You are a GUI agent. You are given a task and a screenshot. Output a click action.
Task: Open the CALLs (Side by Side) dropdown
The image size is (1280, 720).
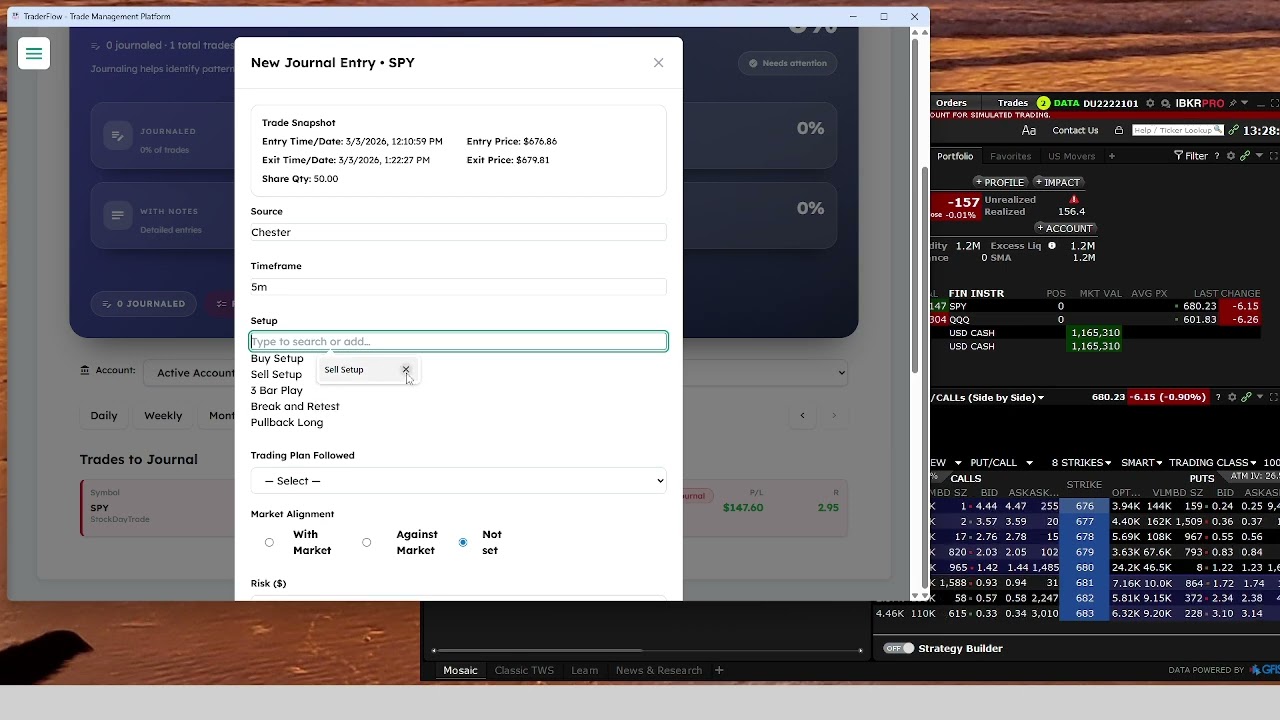[x=987, y=398]
